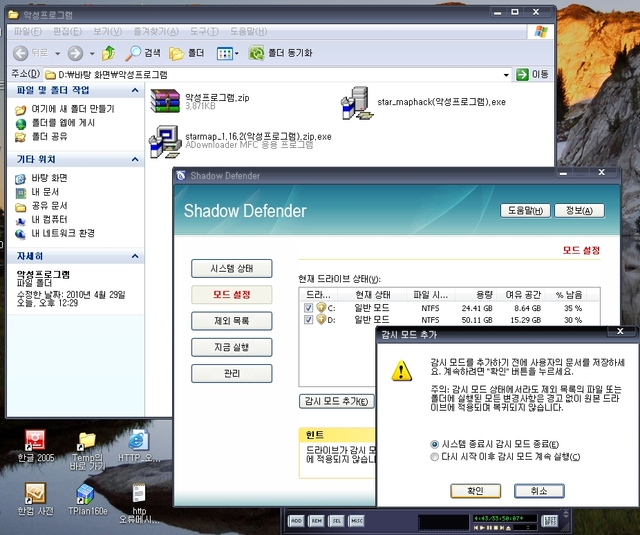Go up one folder level in Explorer
640x535 pixels.
coord(109,53)
